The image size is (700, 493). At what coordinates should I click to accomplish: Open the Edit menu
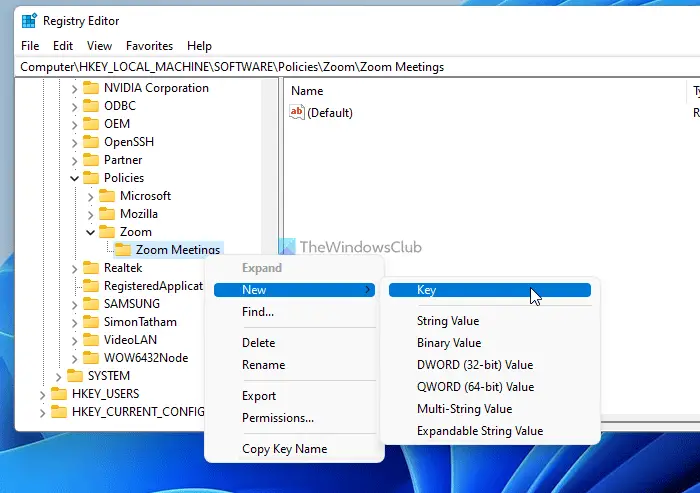tap(62, 46)
